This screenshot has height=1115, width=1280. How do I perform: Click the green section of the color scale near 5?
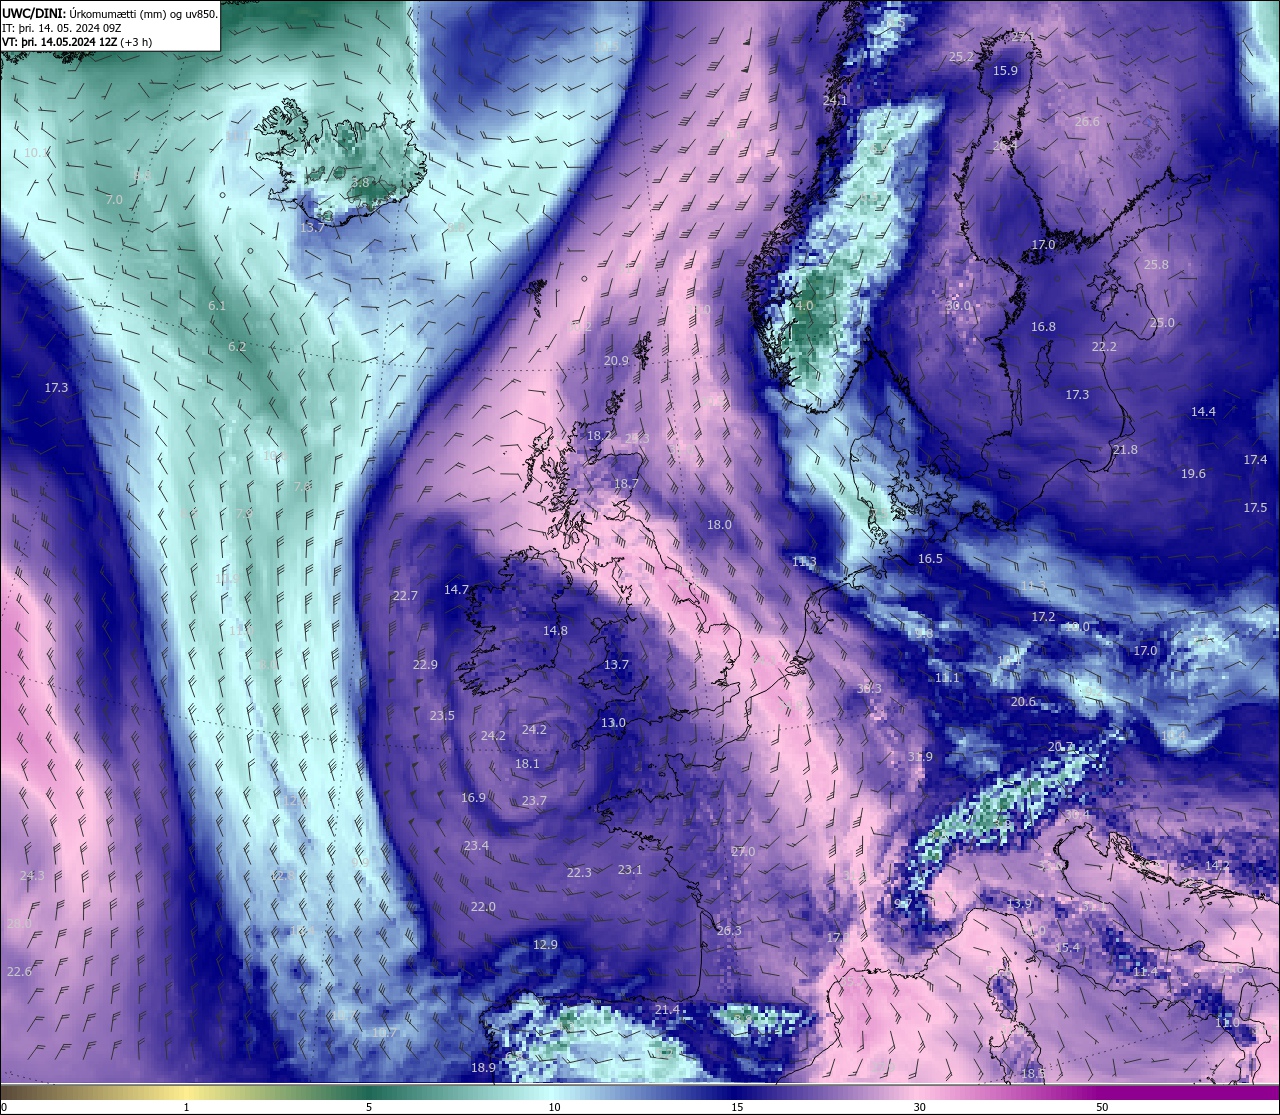[x=370, y=1091]
